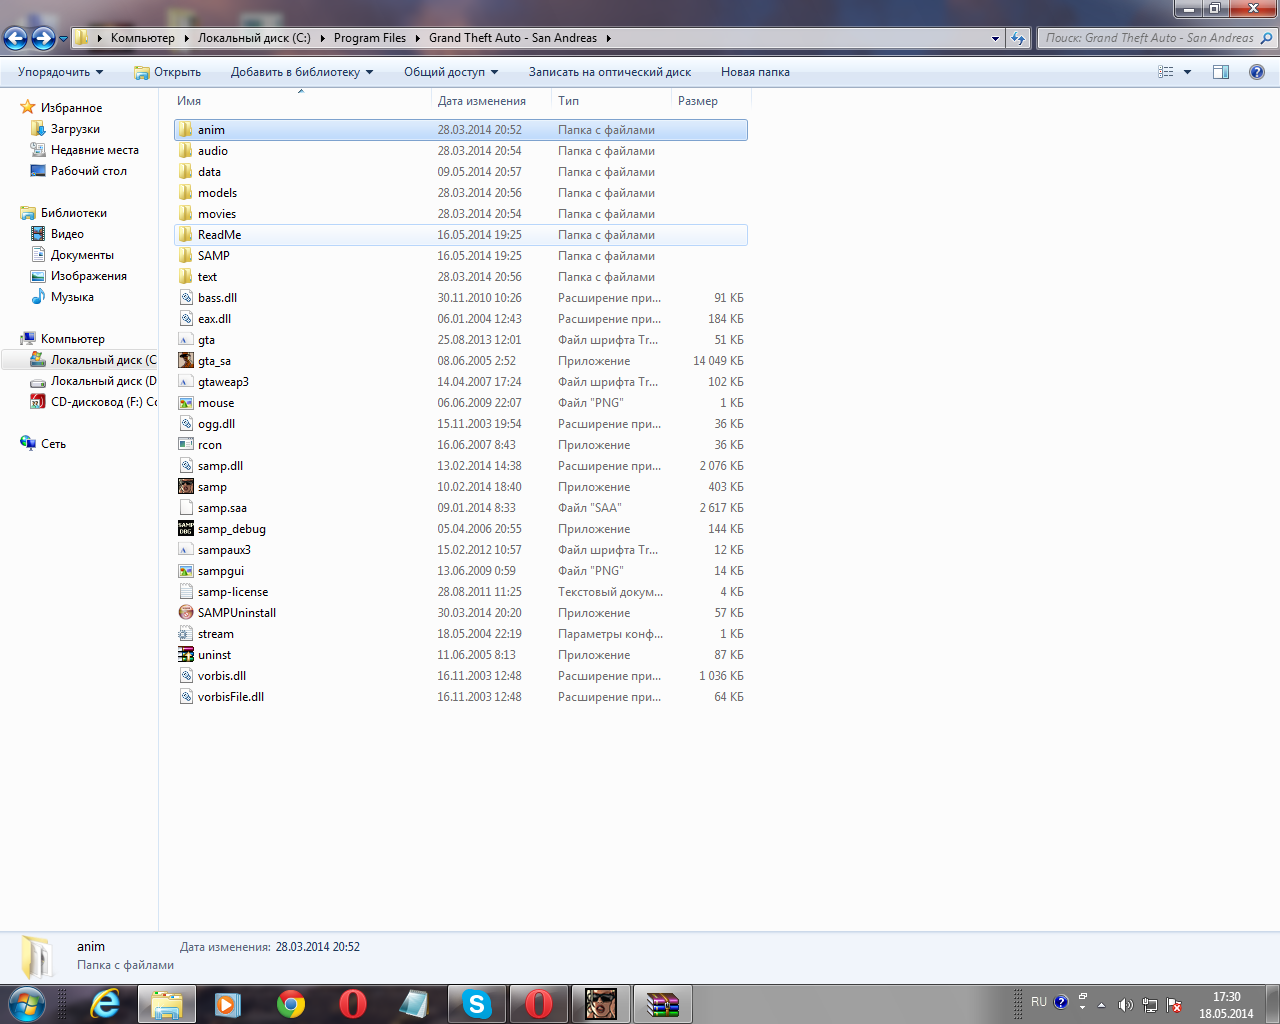Toggle the preview pane button

point(1221,72)
